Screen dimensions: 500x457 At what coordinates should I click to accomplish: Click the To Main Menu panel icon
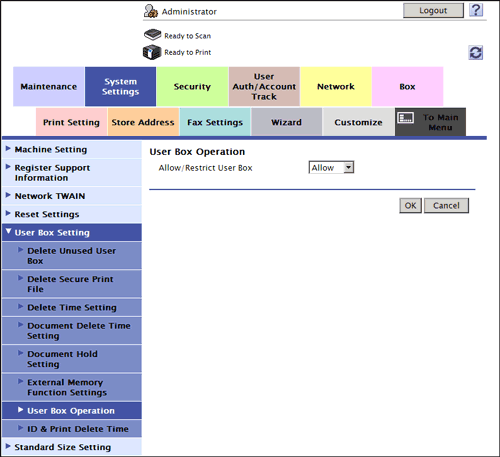click(406, 118)
